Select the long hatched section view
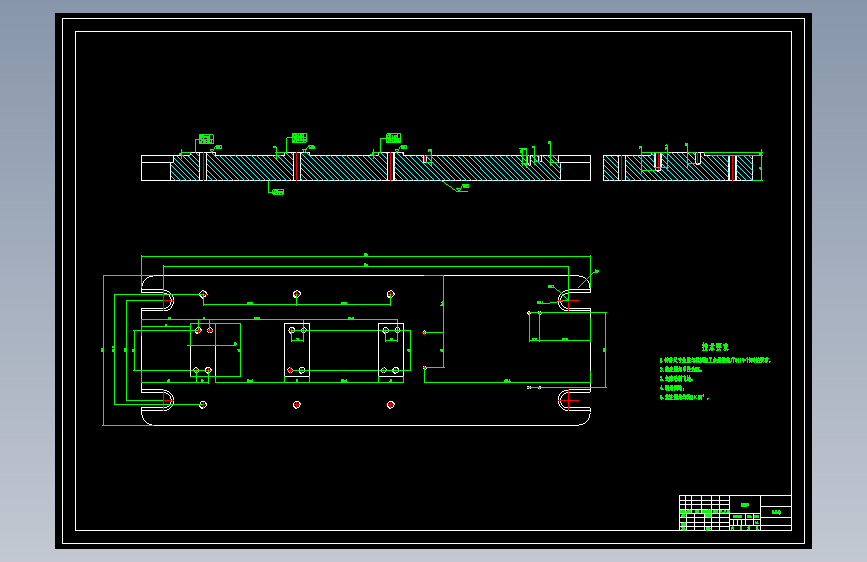The width and height of the screenshot is (867, 562). pos(365,168)
